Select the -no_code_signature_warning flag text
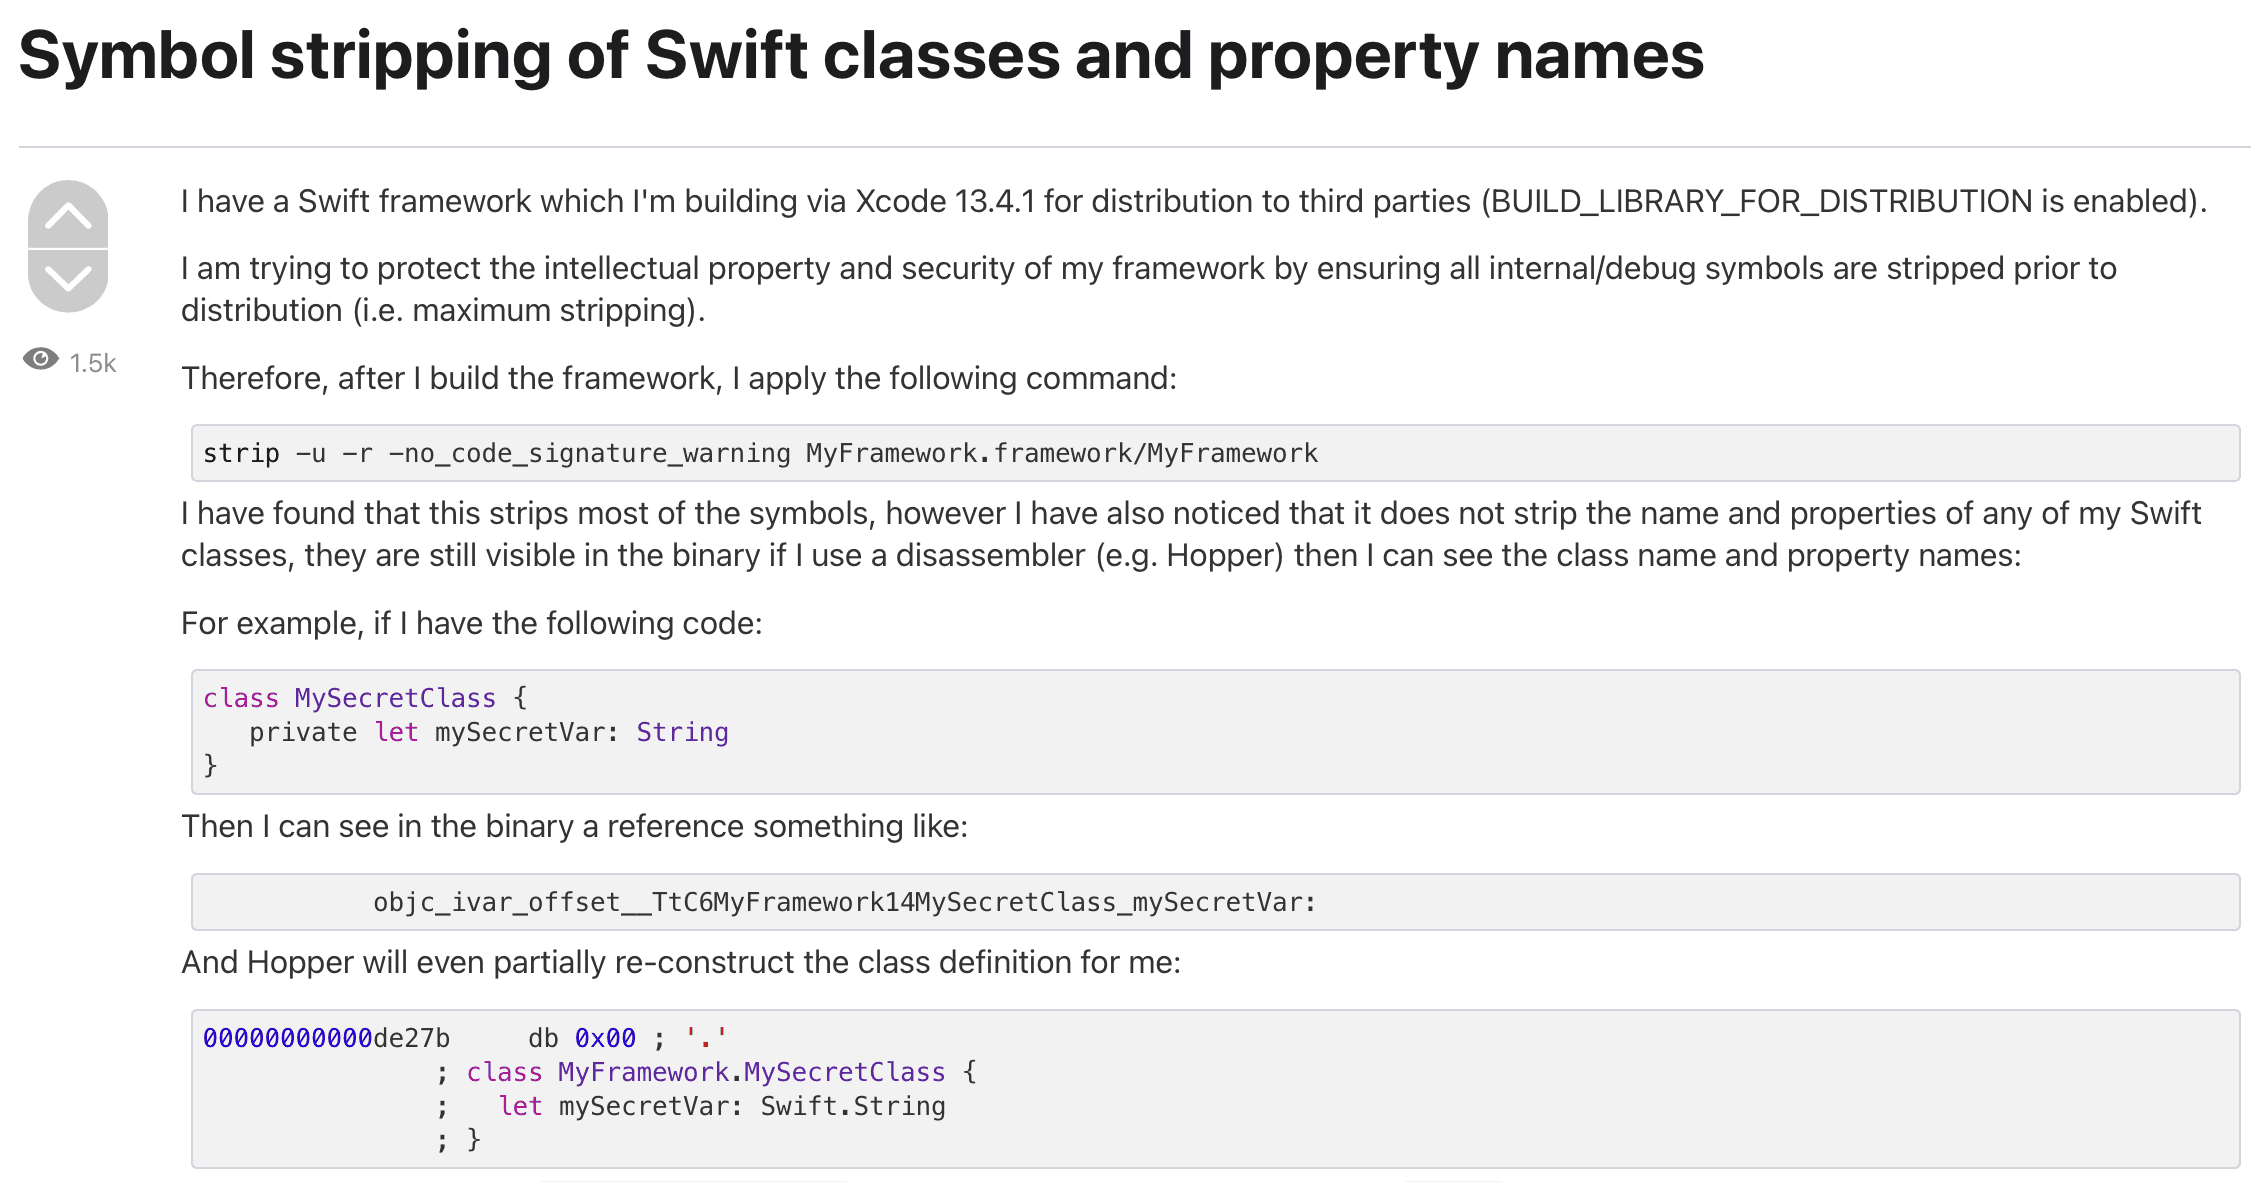 590,452
